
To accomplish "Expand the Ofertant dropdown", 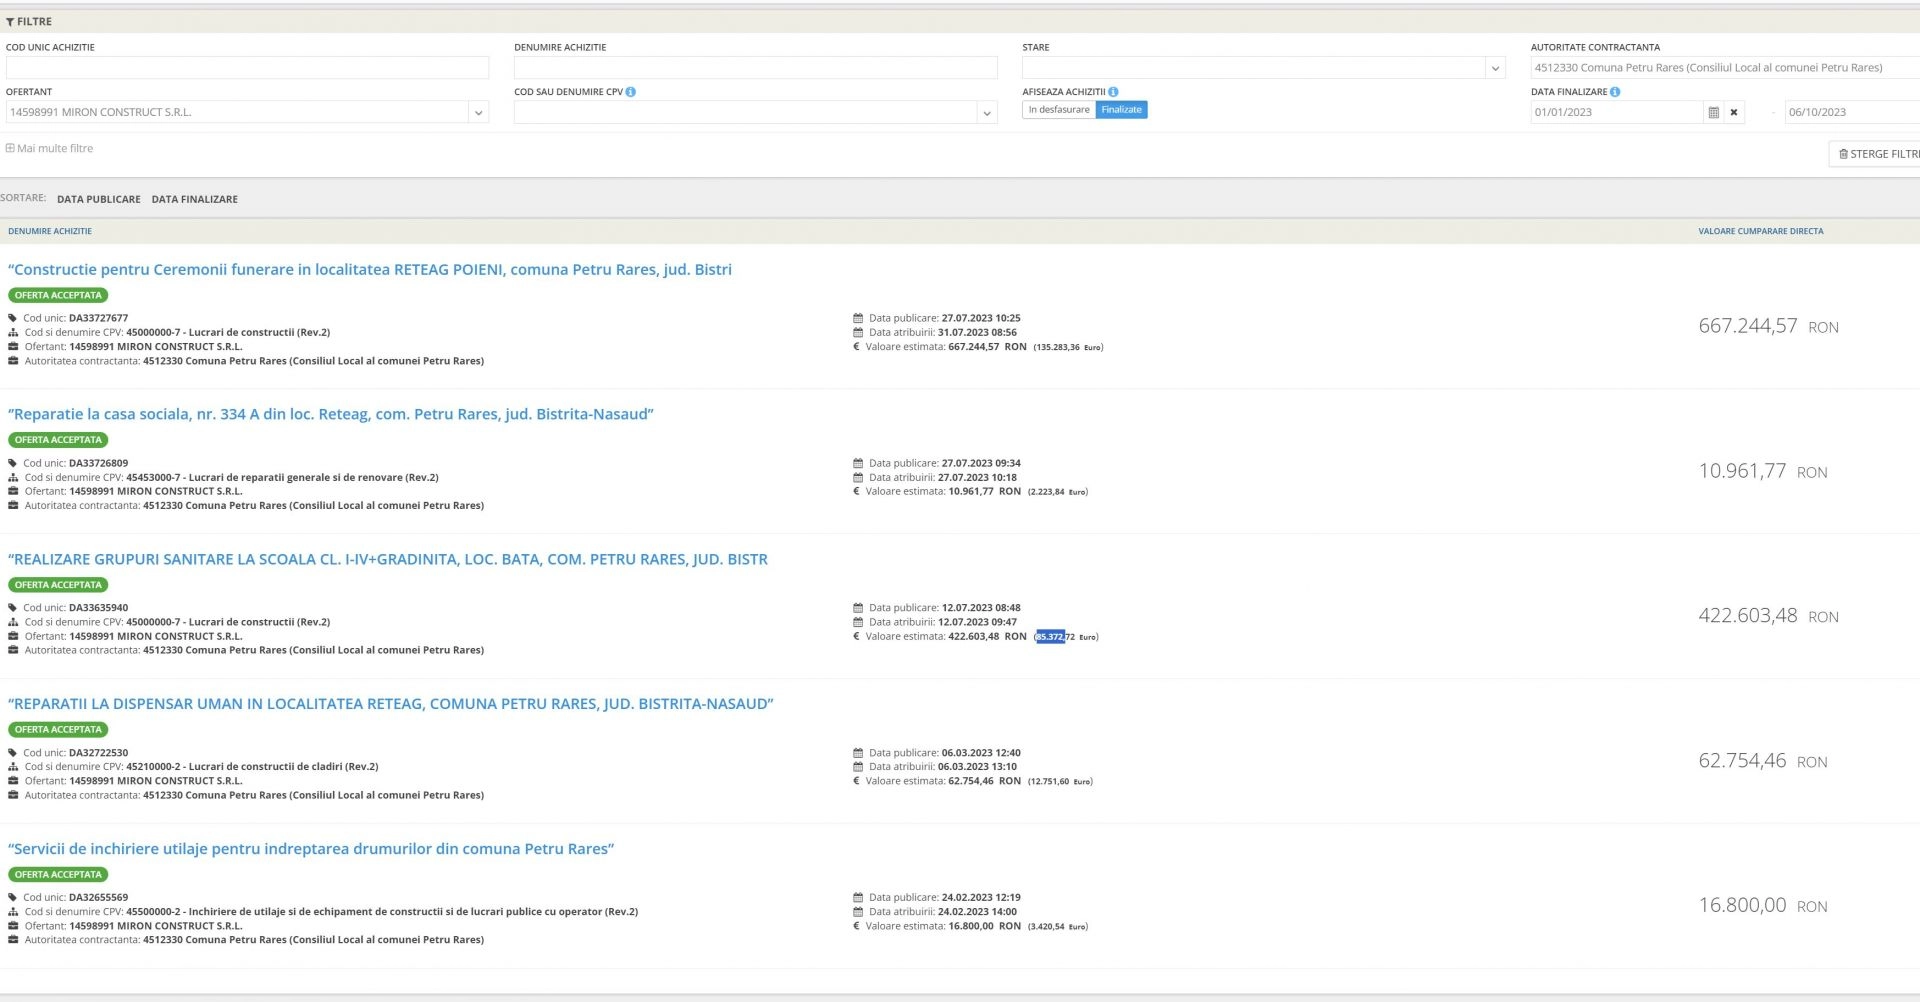I will click(478, 113).
